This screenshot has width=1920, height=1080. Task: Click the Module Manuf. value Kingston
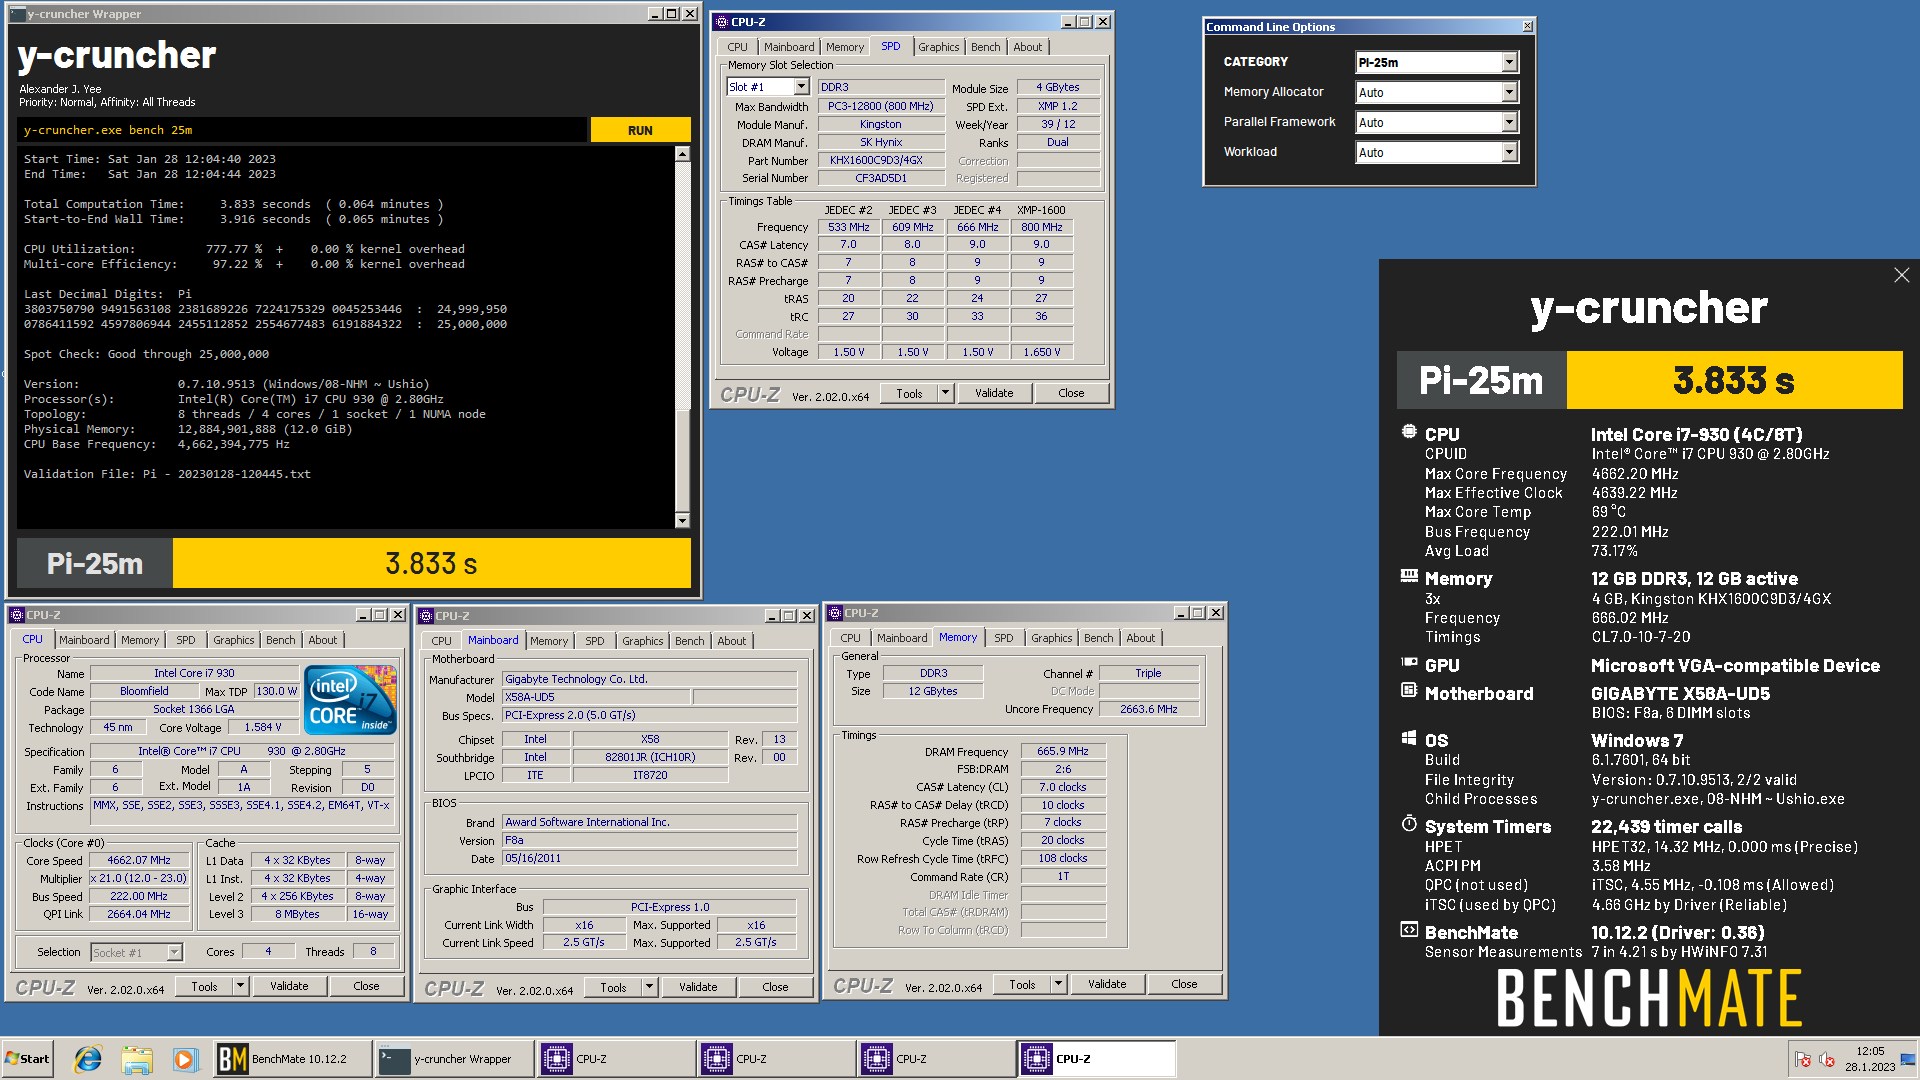coord(881,124)
